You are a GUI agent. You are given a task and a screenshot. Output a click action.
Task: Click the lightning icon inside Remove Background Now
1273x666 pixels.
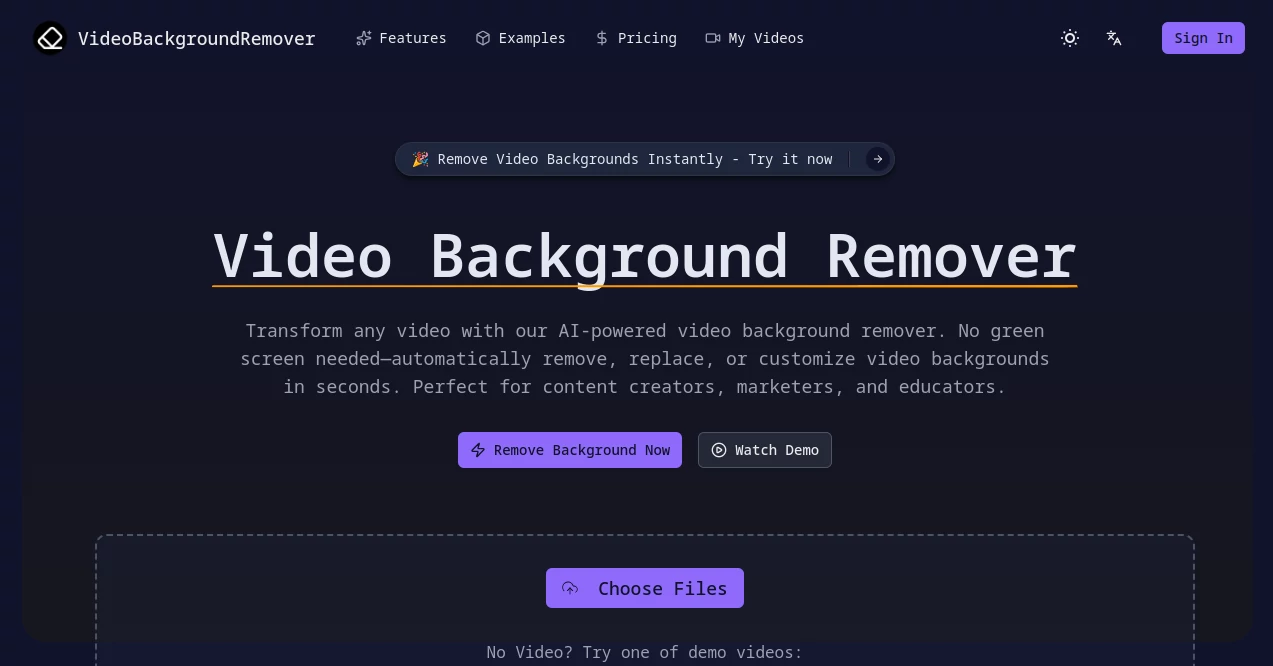[478, 450]
